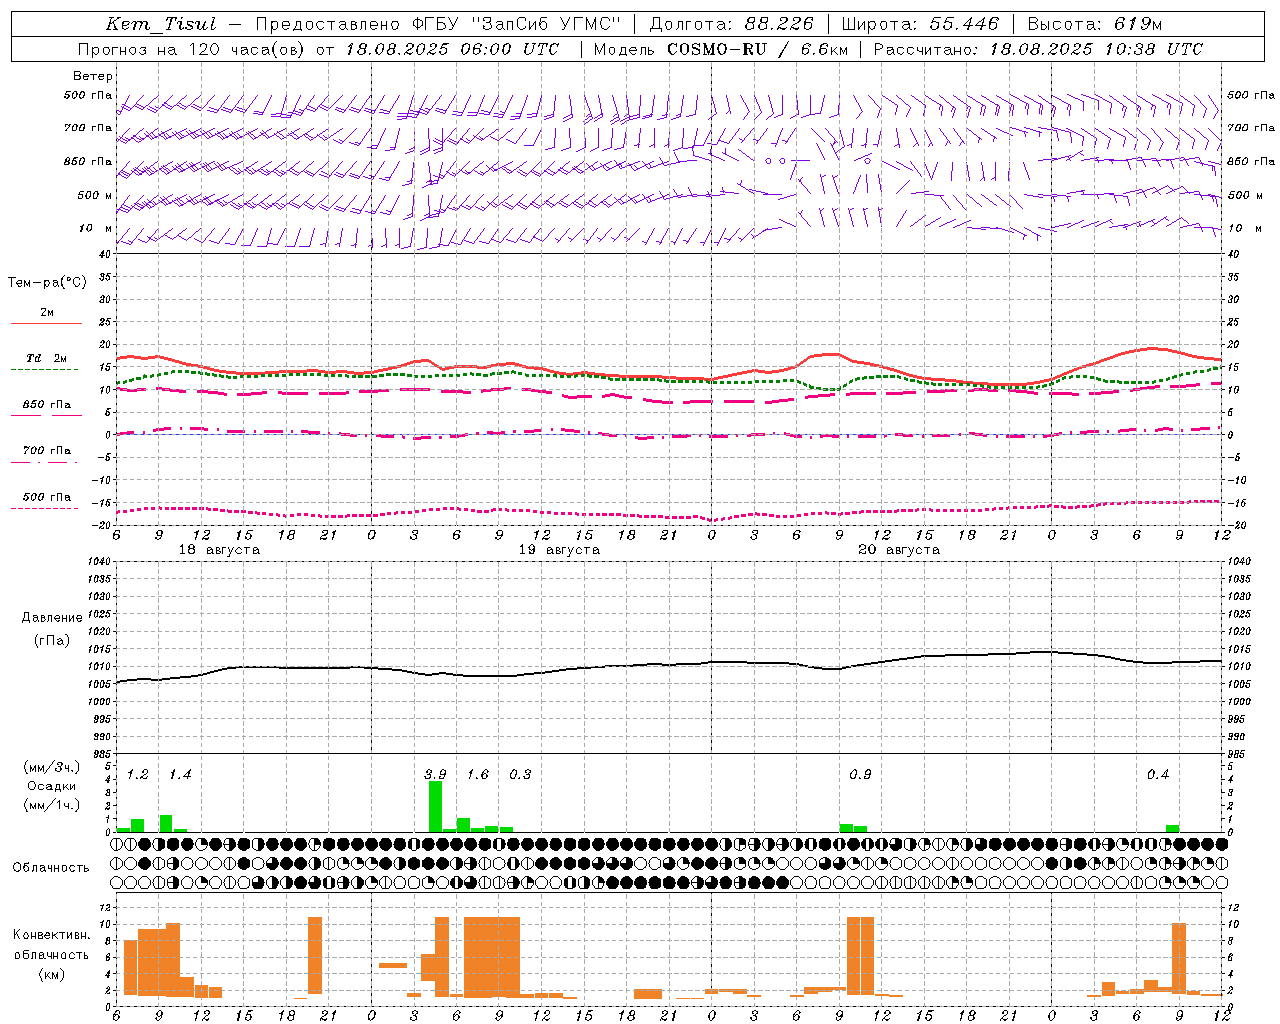
Task: Click the green dotted swatch under 'Td 2м' legend
Action: tap(44, 369)
